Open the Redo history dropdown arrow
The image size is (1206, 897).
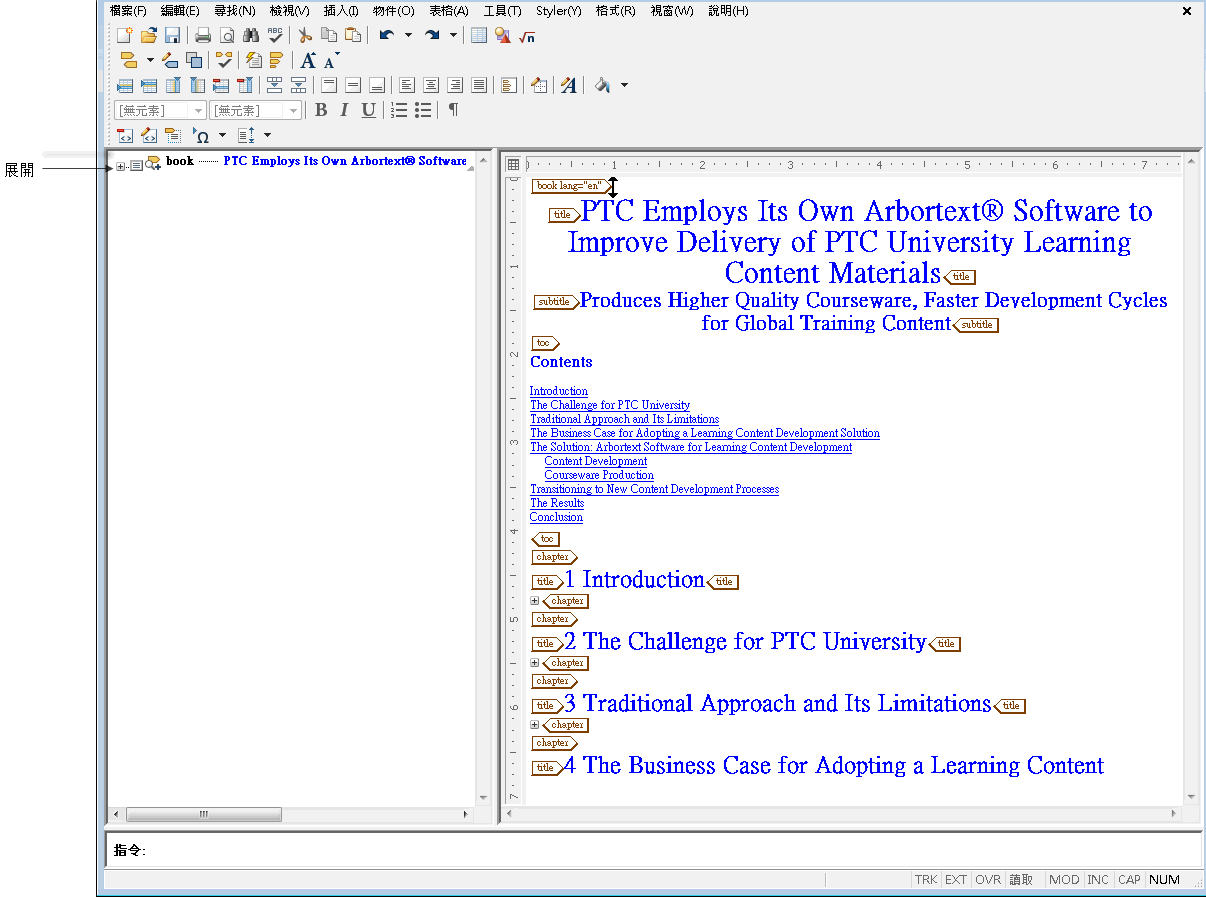453,36
